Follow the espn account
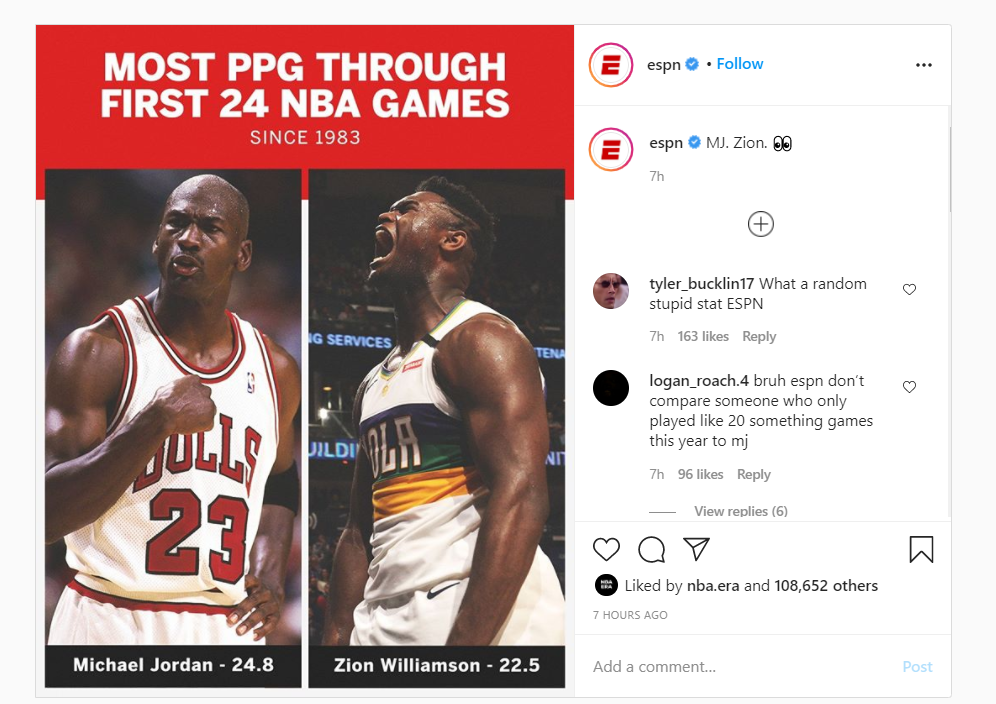This screenshot has height=704, width=996. (x=739, y=64)
